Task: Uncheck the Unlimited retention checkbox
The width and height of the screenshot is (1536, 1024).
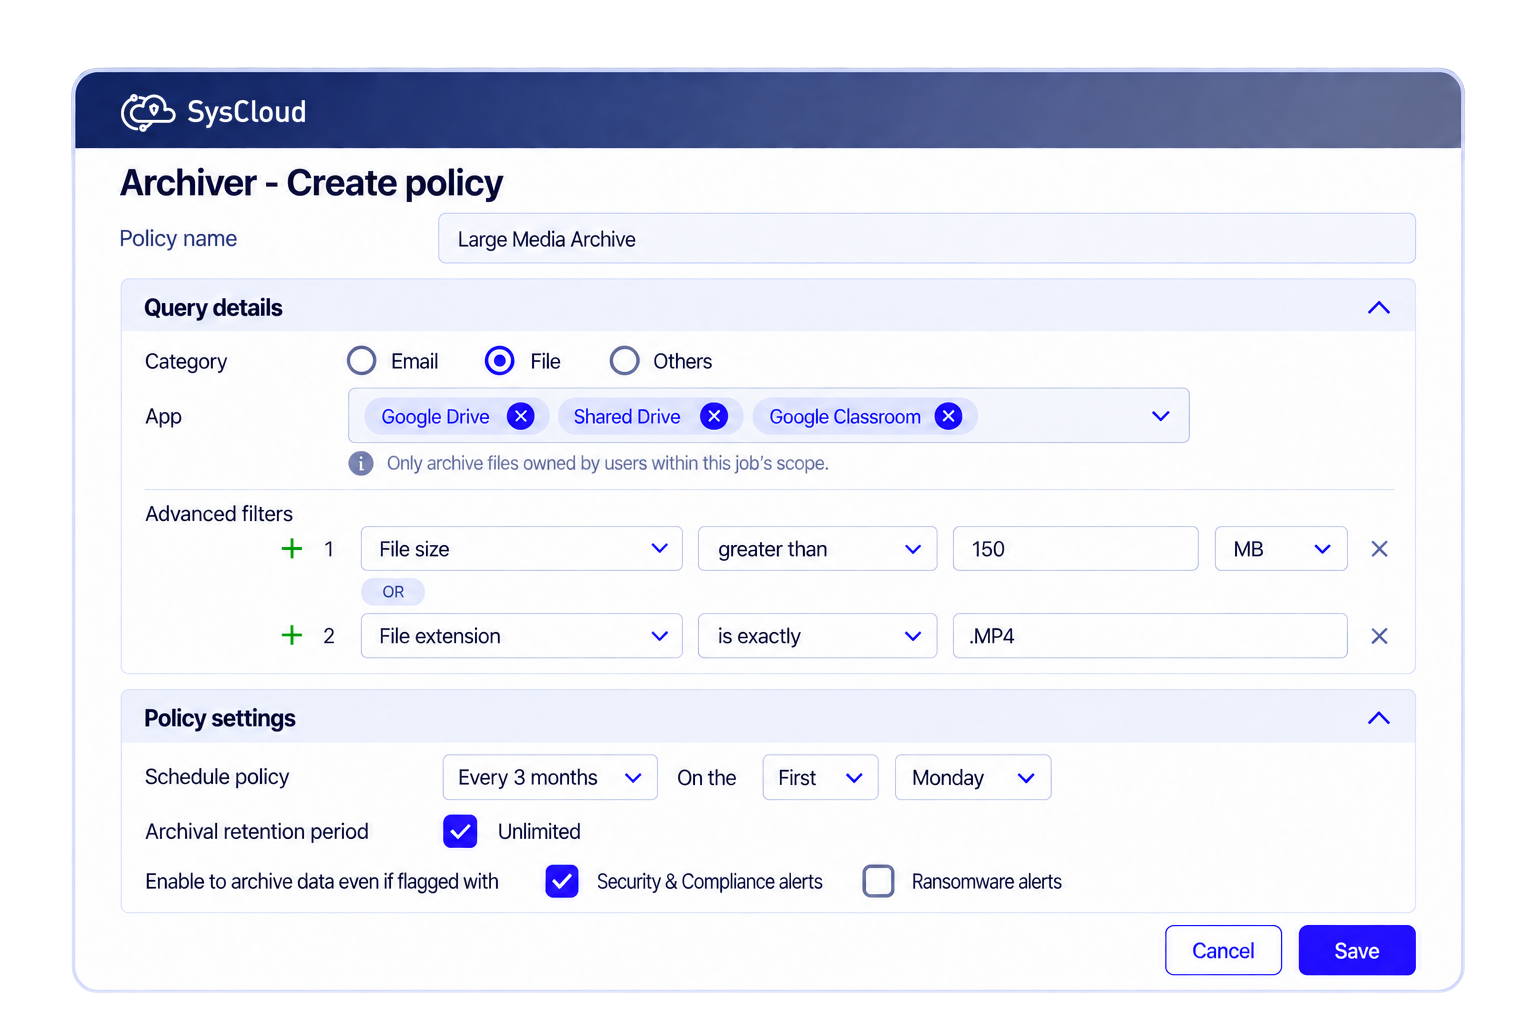Action: [460, 831]
